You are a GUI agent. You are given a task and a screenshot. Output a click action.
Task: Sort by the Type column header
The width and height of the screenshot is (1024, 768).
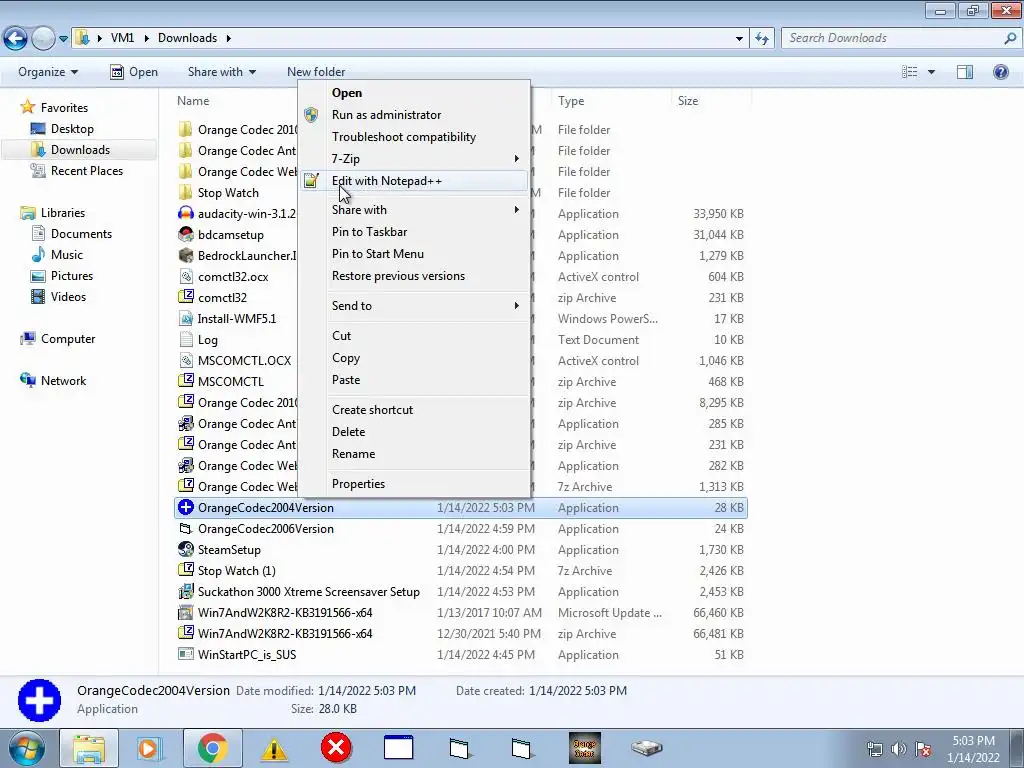click(571, 101)
